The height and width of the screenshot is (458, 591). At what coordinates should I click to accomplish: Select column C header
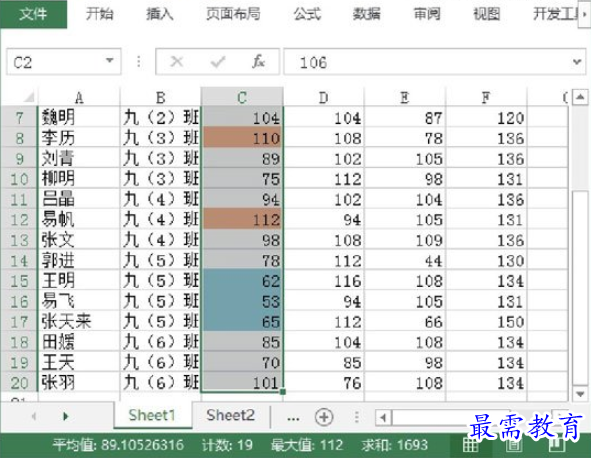tap(242, 97)
